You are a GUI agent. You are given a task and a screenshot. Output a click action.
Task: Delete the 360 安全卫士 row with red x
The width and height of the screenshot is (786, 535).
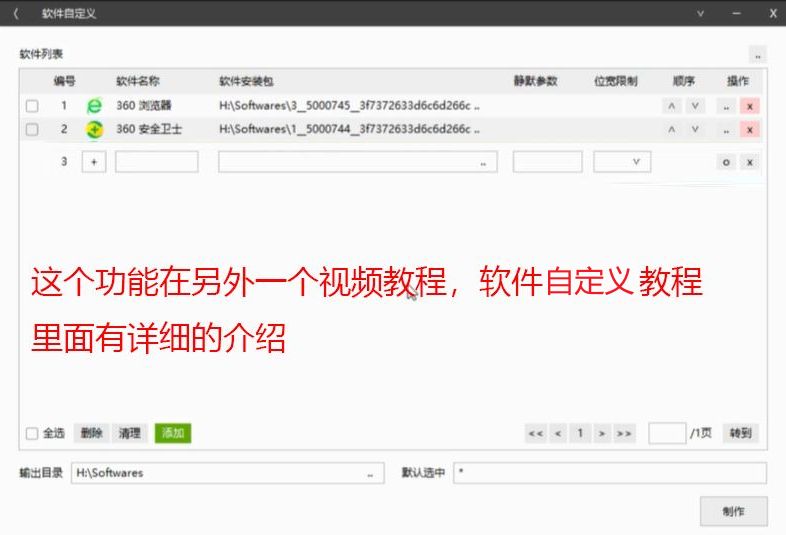pos(749,129)
